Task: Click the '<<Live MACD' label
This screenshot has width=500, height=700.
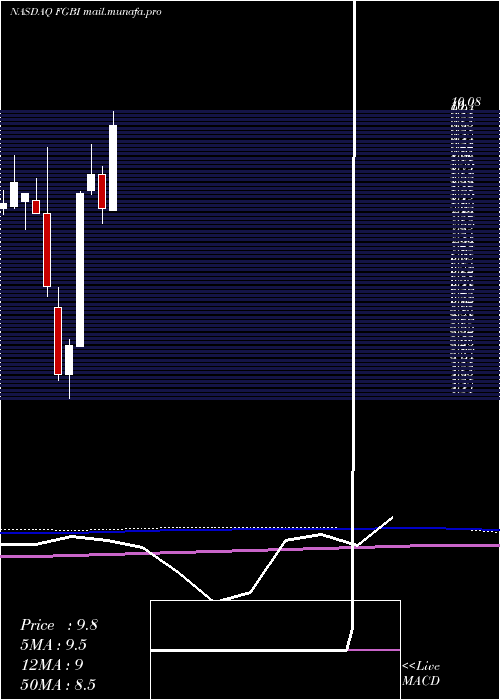Action: click(421, 674)
